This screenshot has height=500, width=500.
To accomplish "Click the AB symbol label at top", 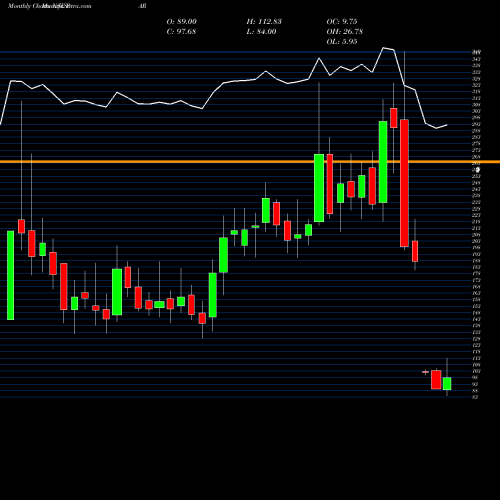I will click(142, 6).
